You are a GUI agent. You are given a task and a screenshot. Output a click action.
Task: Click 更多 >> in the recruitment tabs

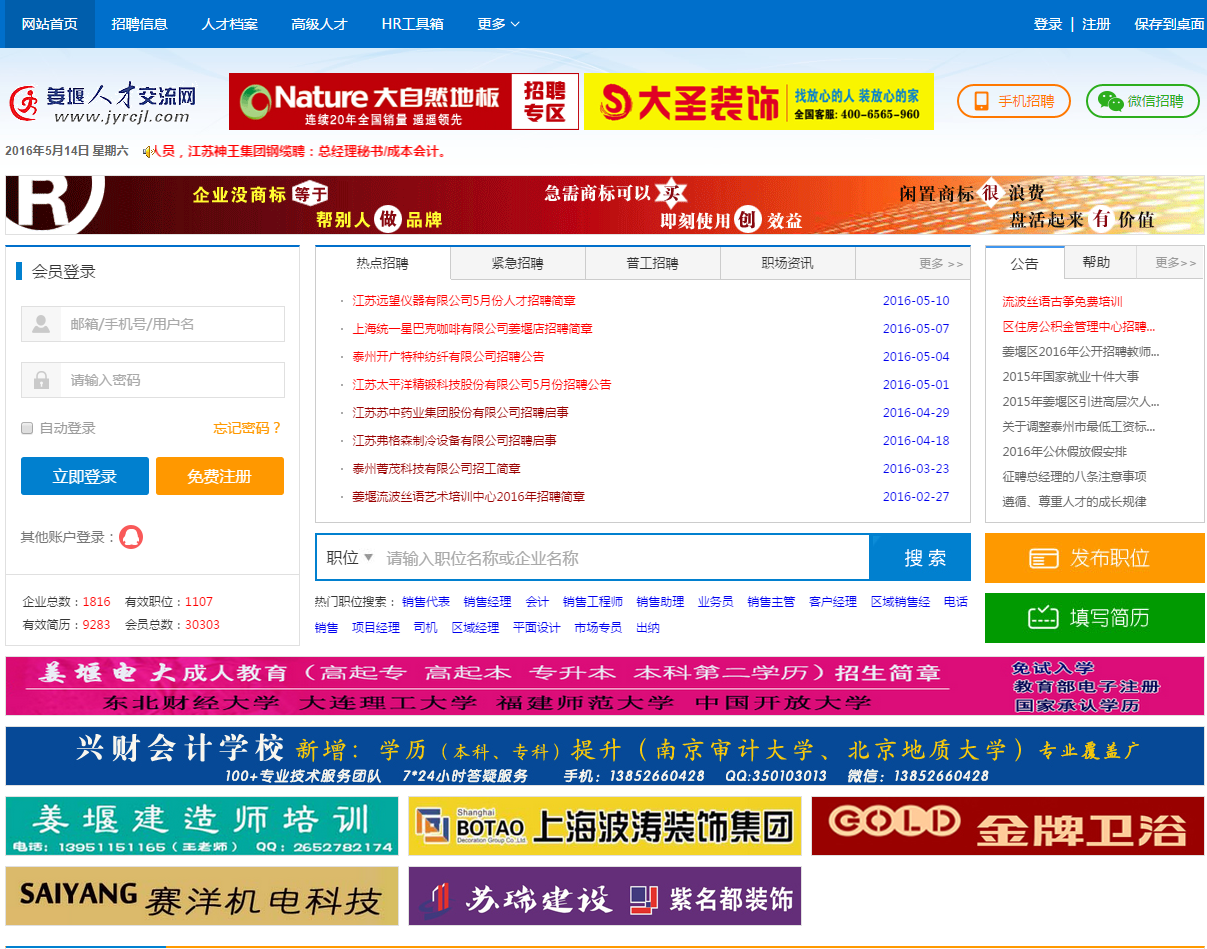tap(941, 264)
